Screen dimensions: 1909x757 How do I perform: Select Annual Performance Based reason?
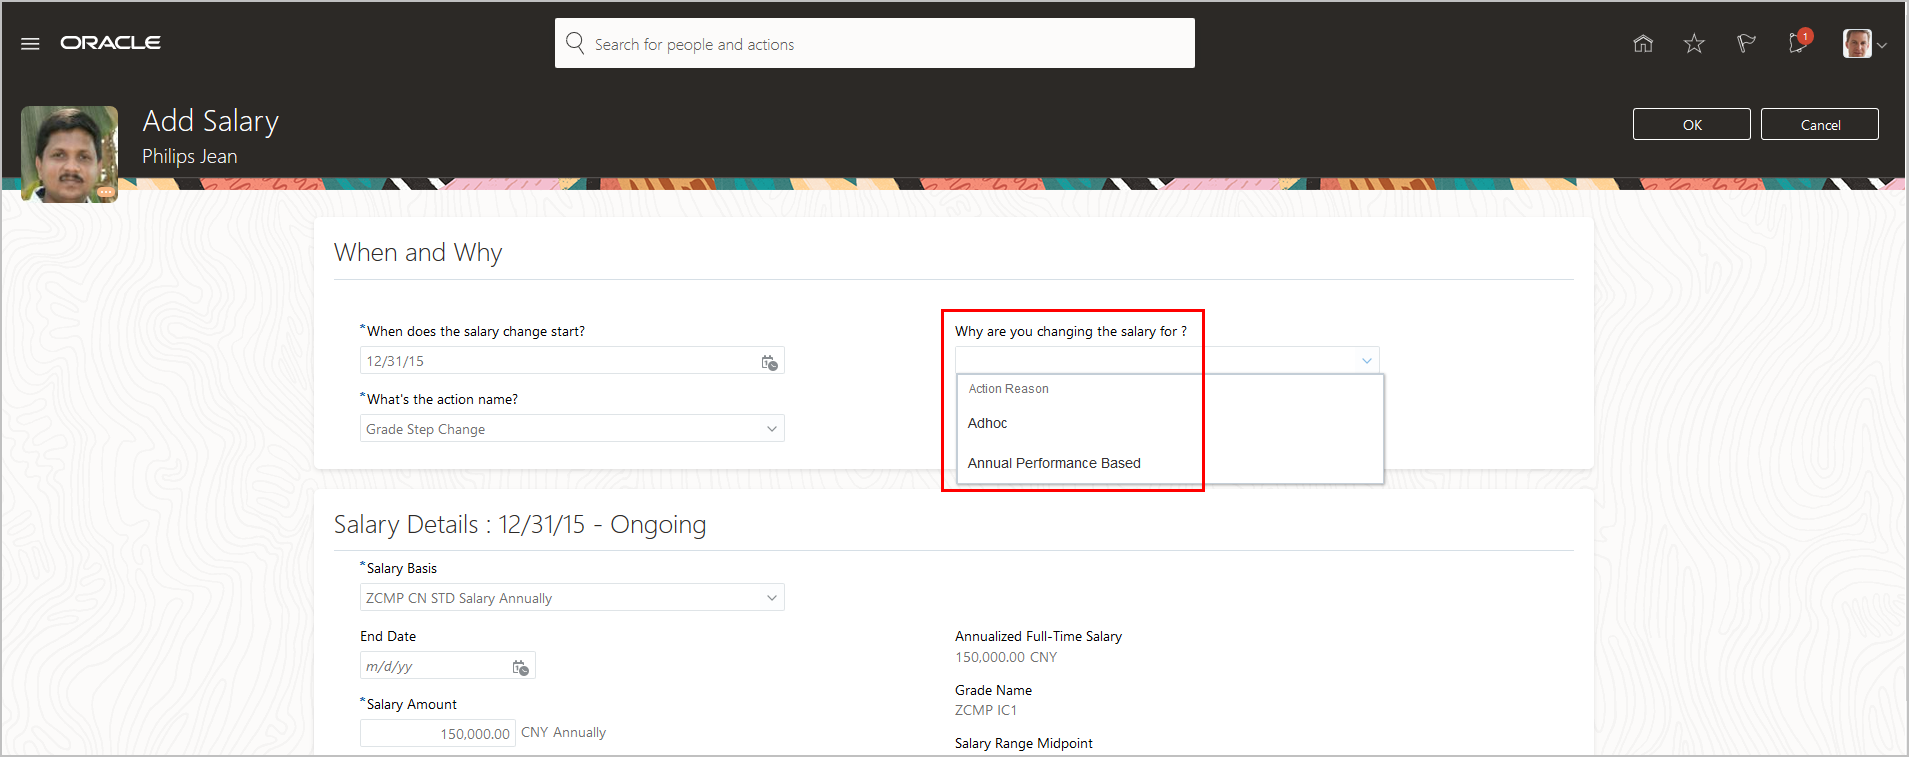click(x=1054, y=463)
